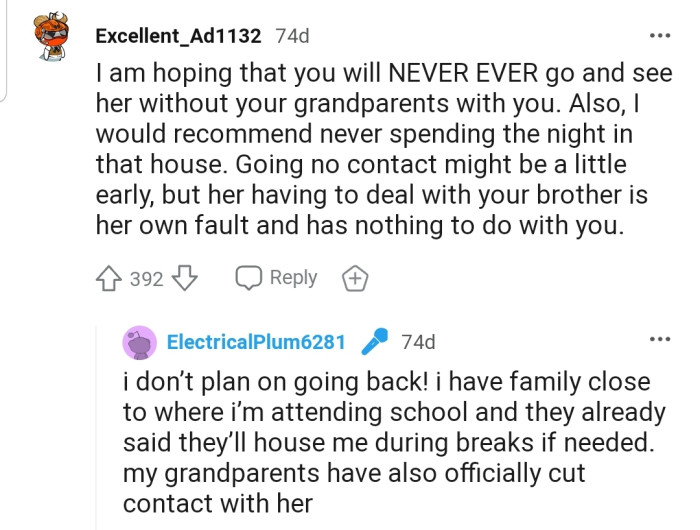Give an award with the plus icon
This screenshot has width=700, height=530.
[353, 279]
